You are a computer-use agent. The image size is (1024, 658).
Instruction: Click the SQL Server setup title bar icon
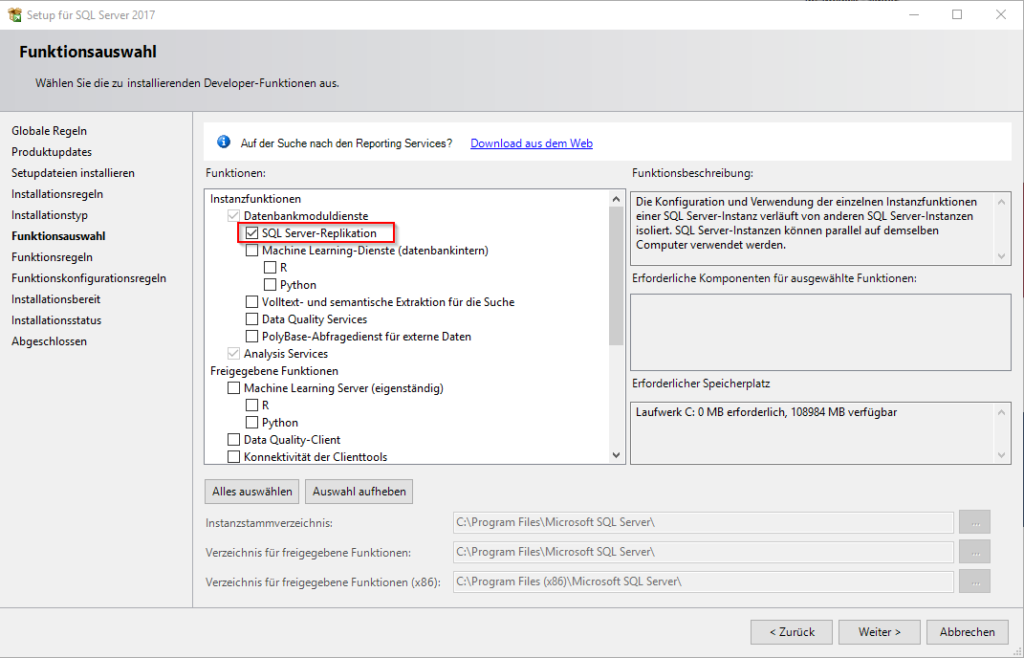point(14,14)
